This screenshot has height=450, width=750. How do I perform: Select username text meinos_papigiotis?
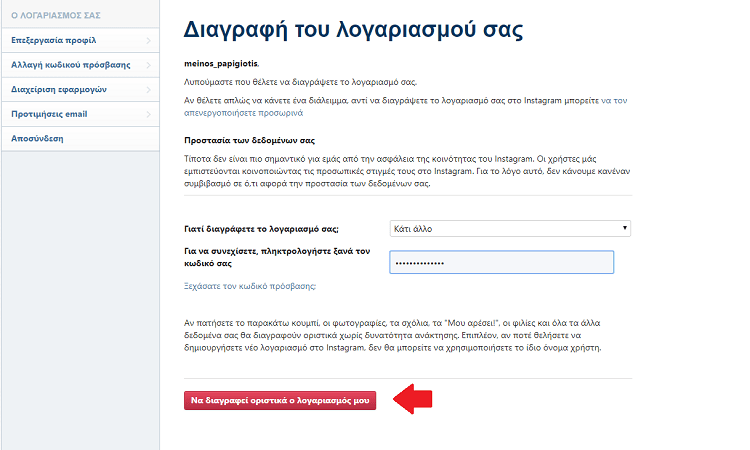pyautogui.click(x=221, y=64)
